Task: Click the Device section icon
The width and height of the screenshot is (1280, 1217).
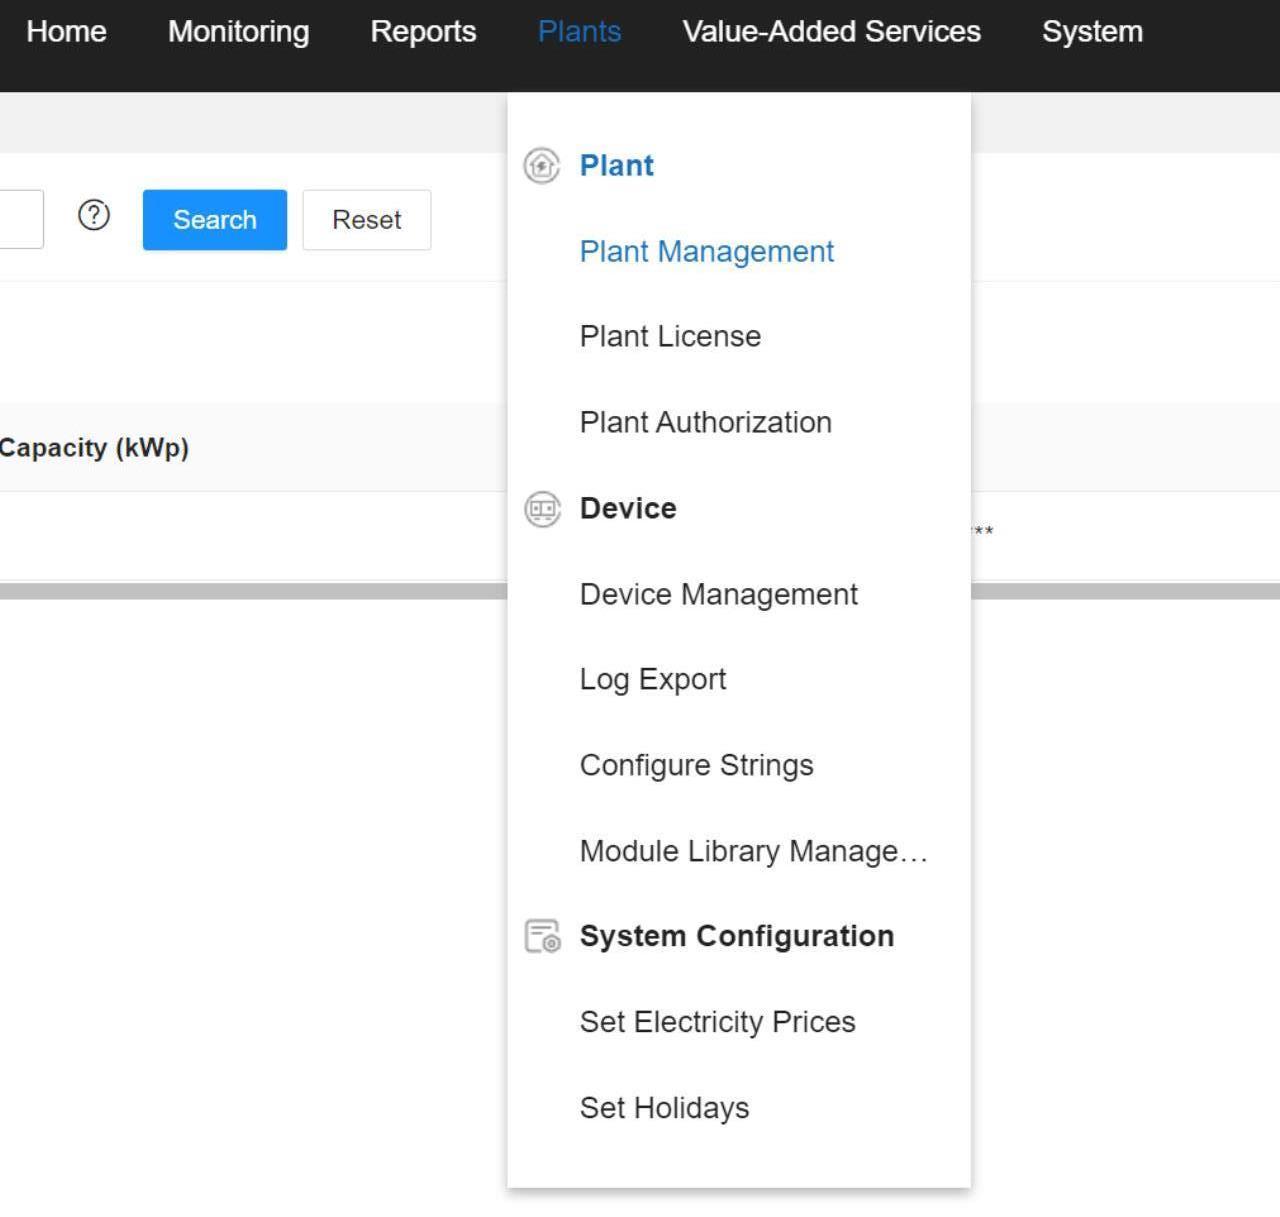Action: pyautogui.click(x=542, y=509)
